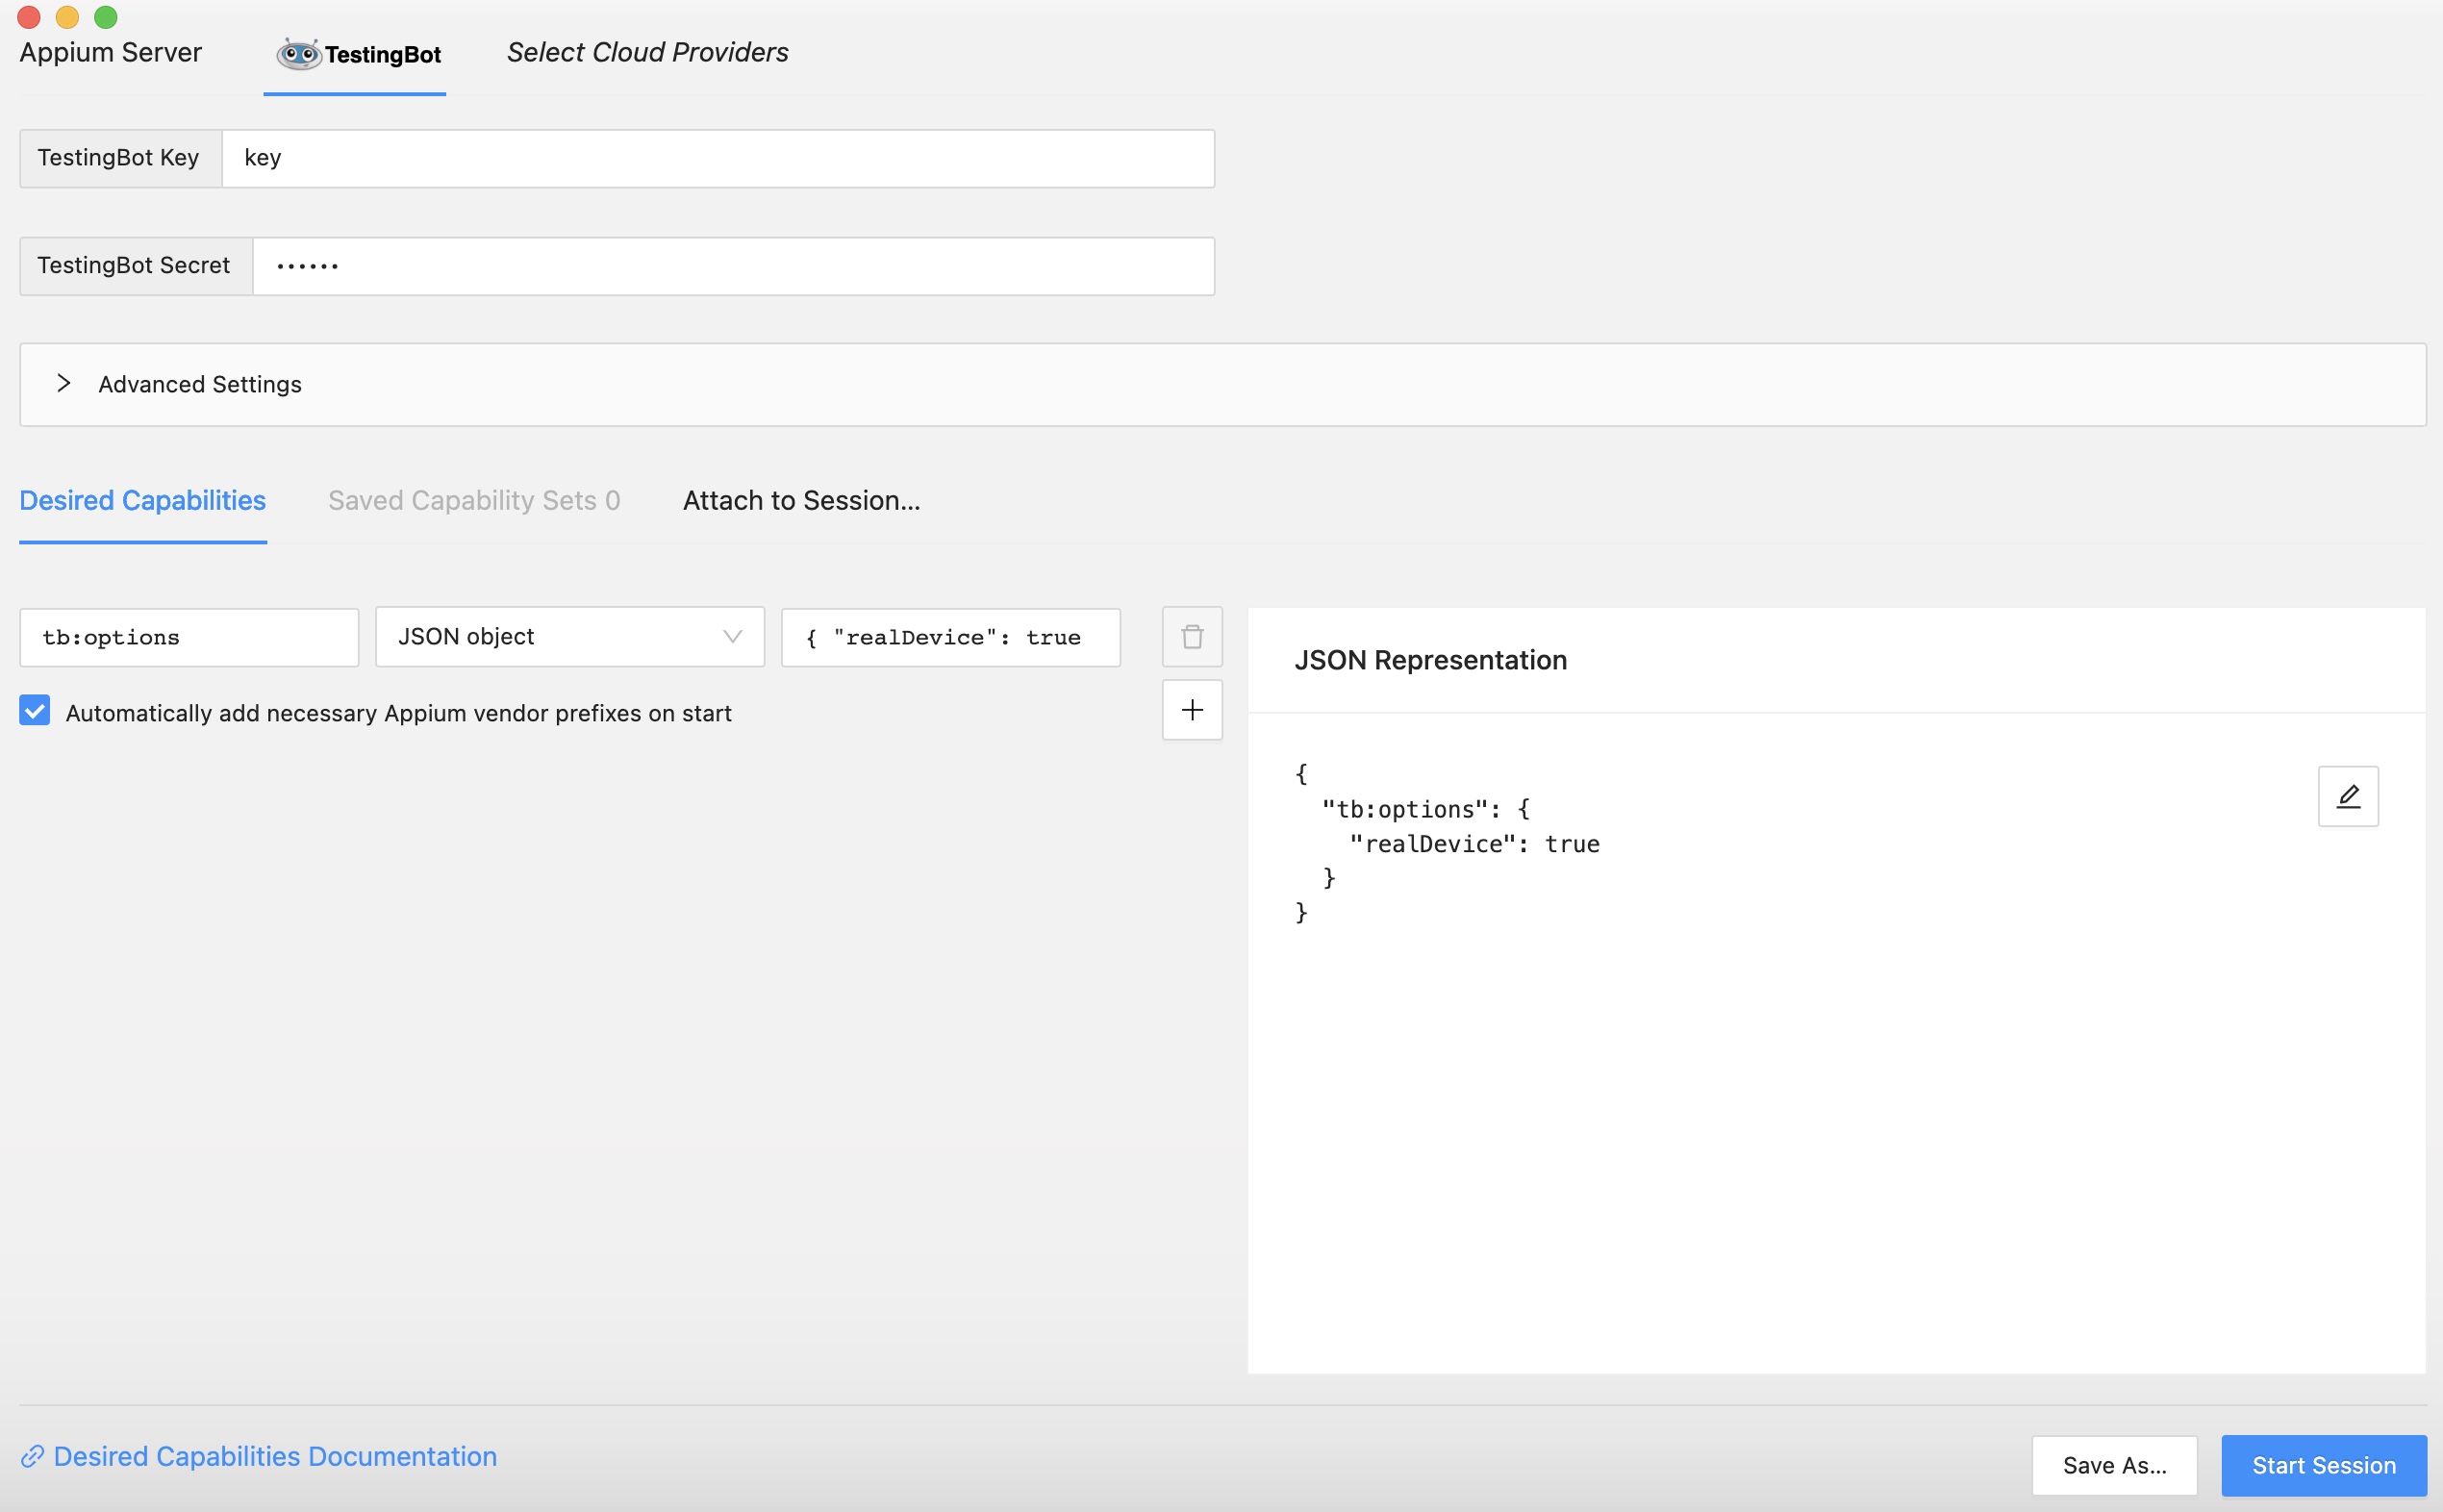Screen dimensions: 2443x1512
Task: Click the capability value field with realDevice
Action: tap(951, 637)
